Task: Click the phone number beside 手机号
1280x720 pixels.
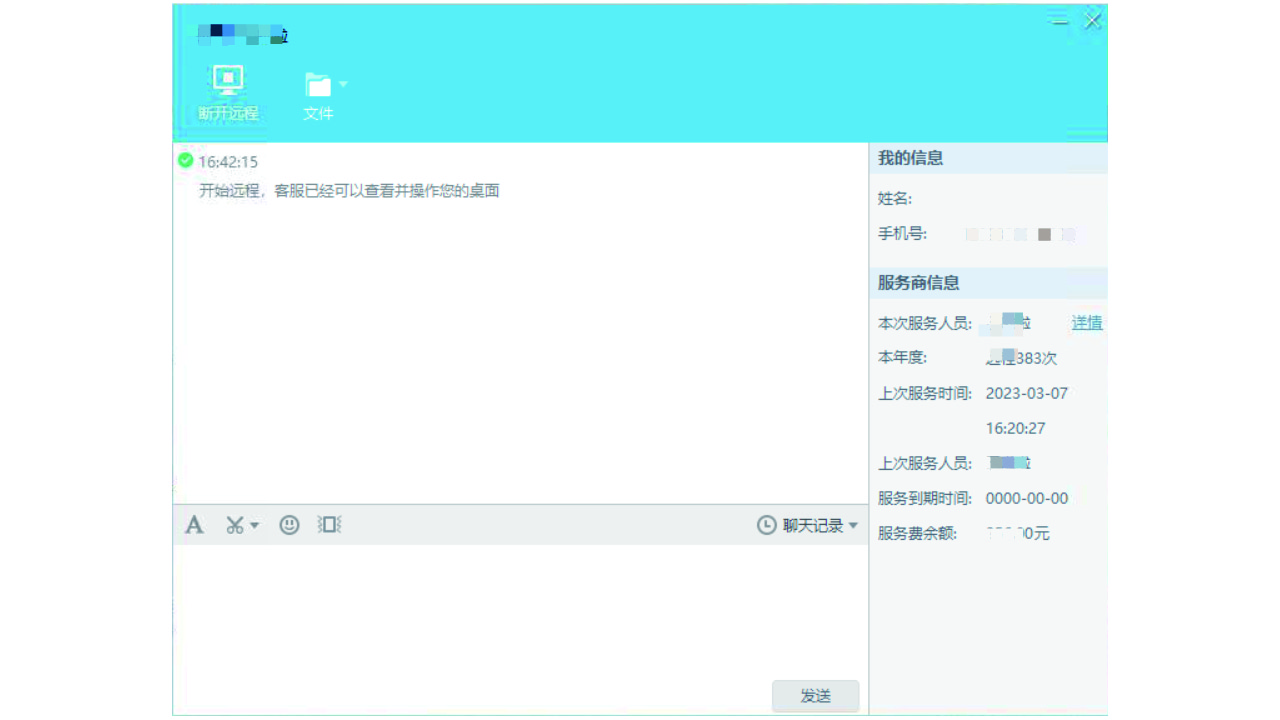Action: pyautogui.click(x=1022, y=234)
